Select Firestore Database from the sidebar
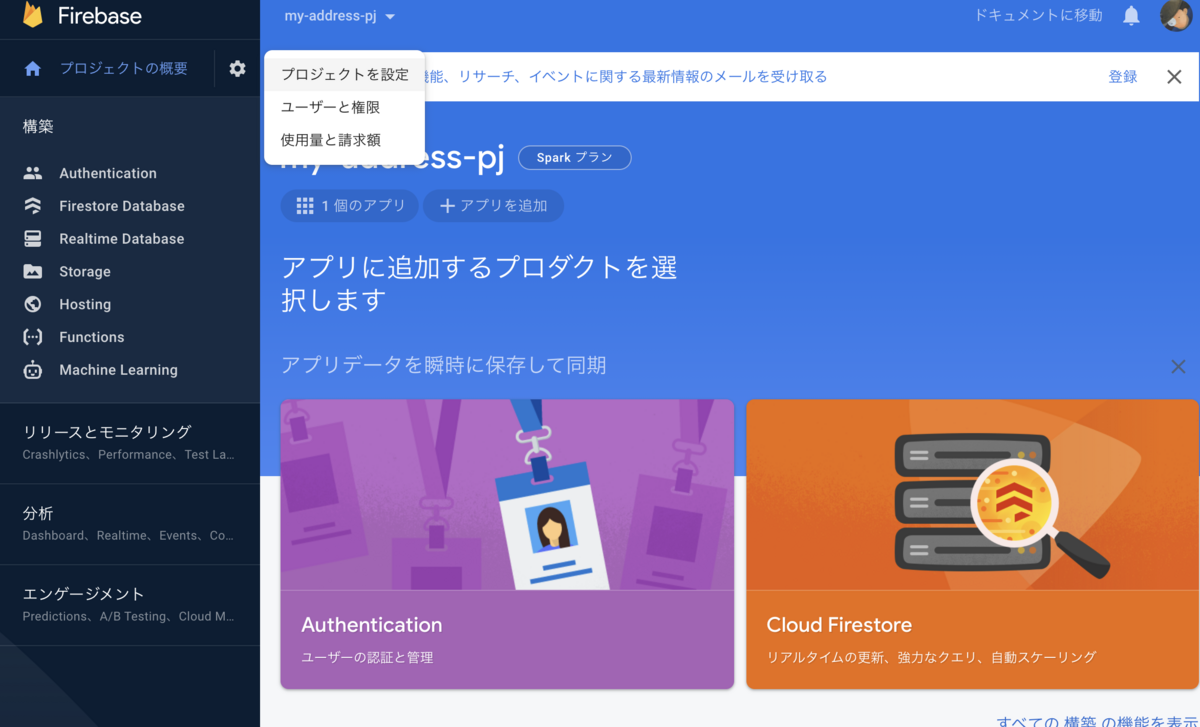1200x727 pixels. coord(120,205)
